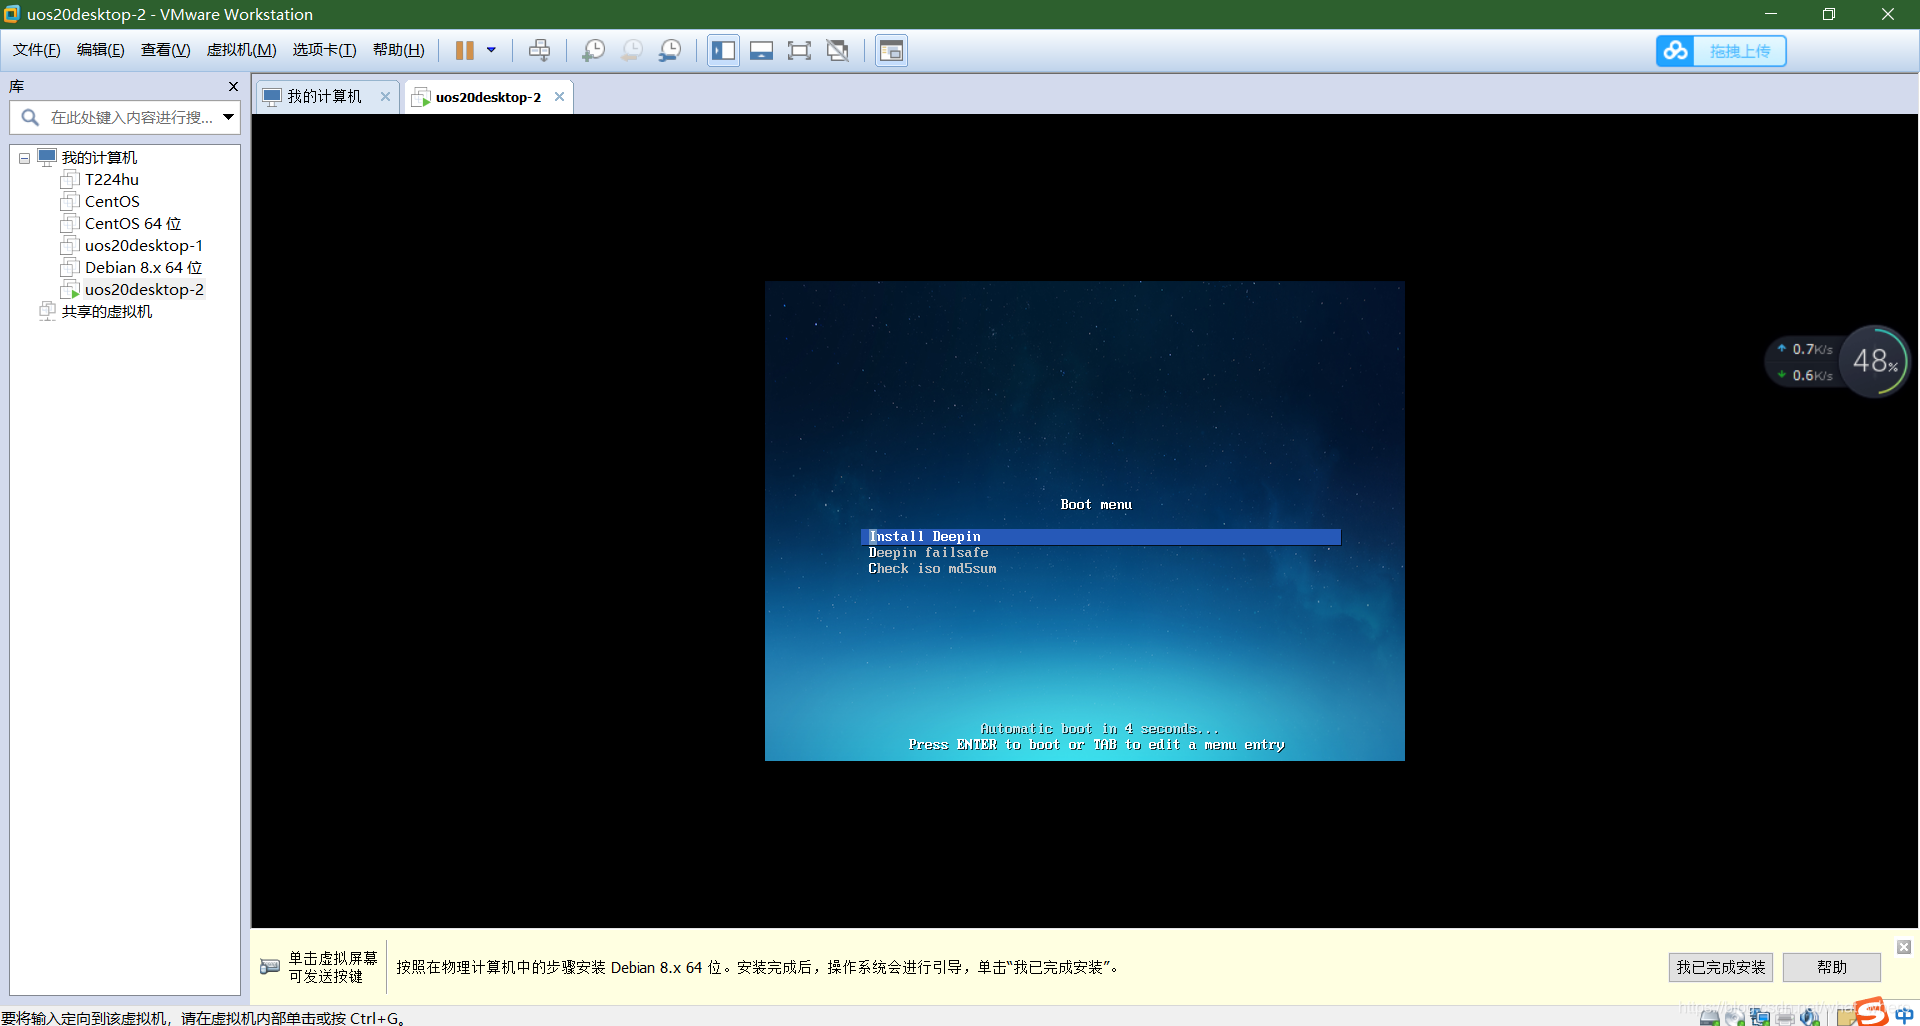The width and height of the screenshot is (1920, 1026).
Task: Close the 我的计算机 tab
Action: point(385,97)
